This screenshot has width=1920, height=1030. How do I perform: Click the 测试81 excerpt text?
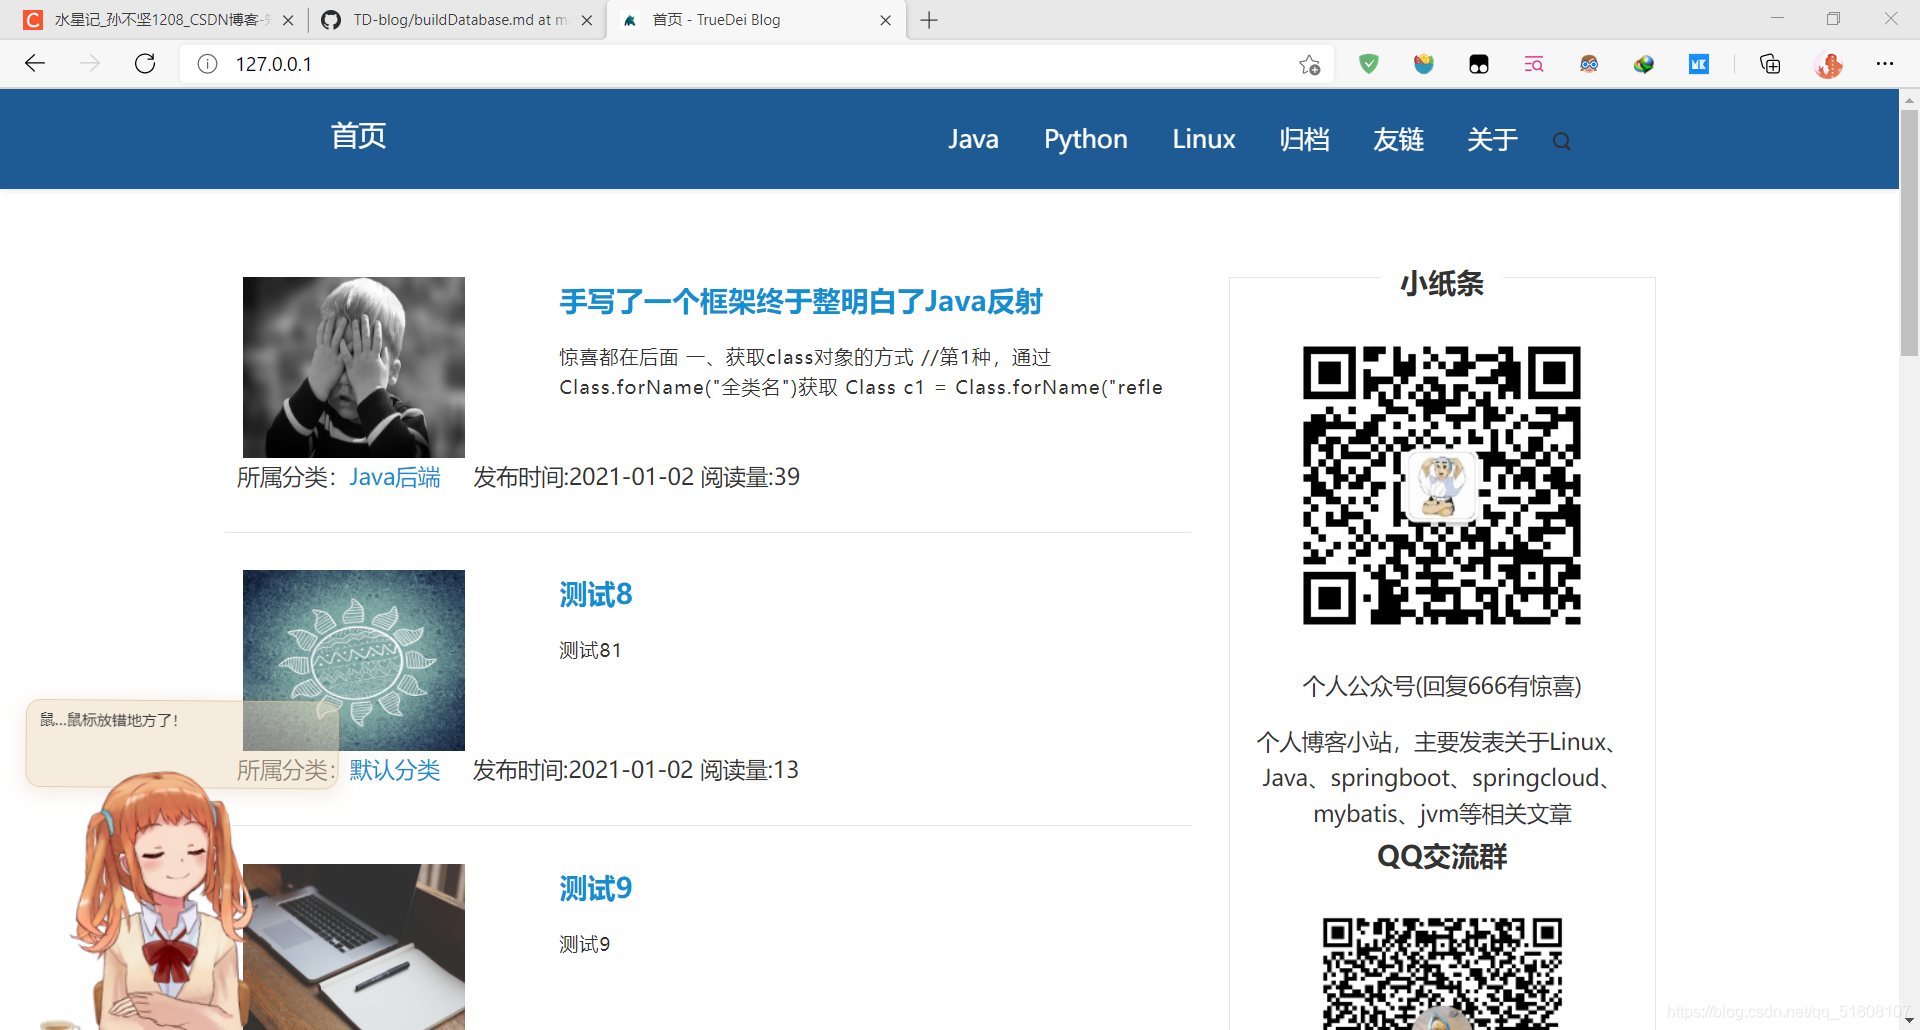coord(590,650)
